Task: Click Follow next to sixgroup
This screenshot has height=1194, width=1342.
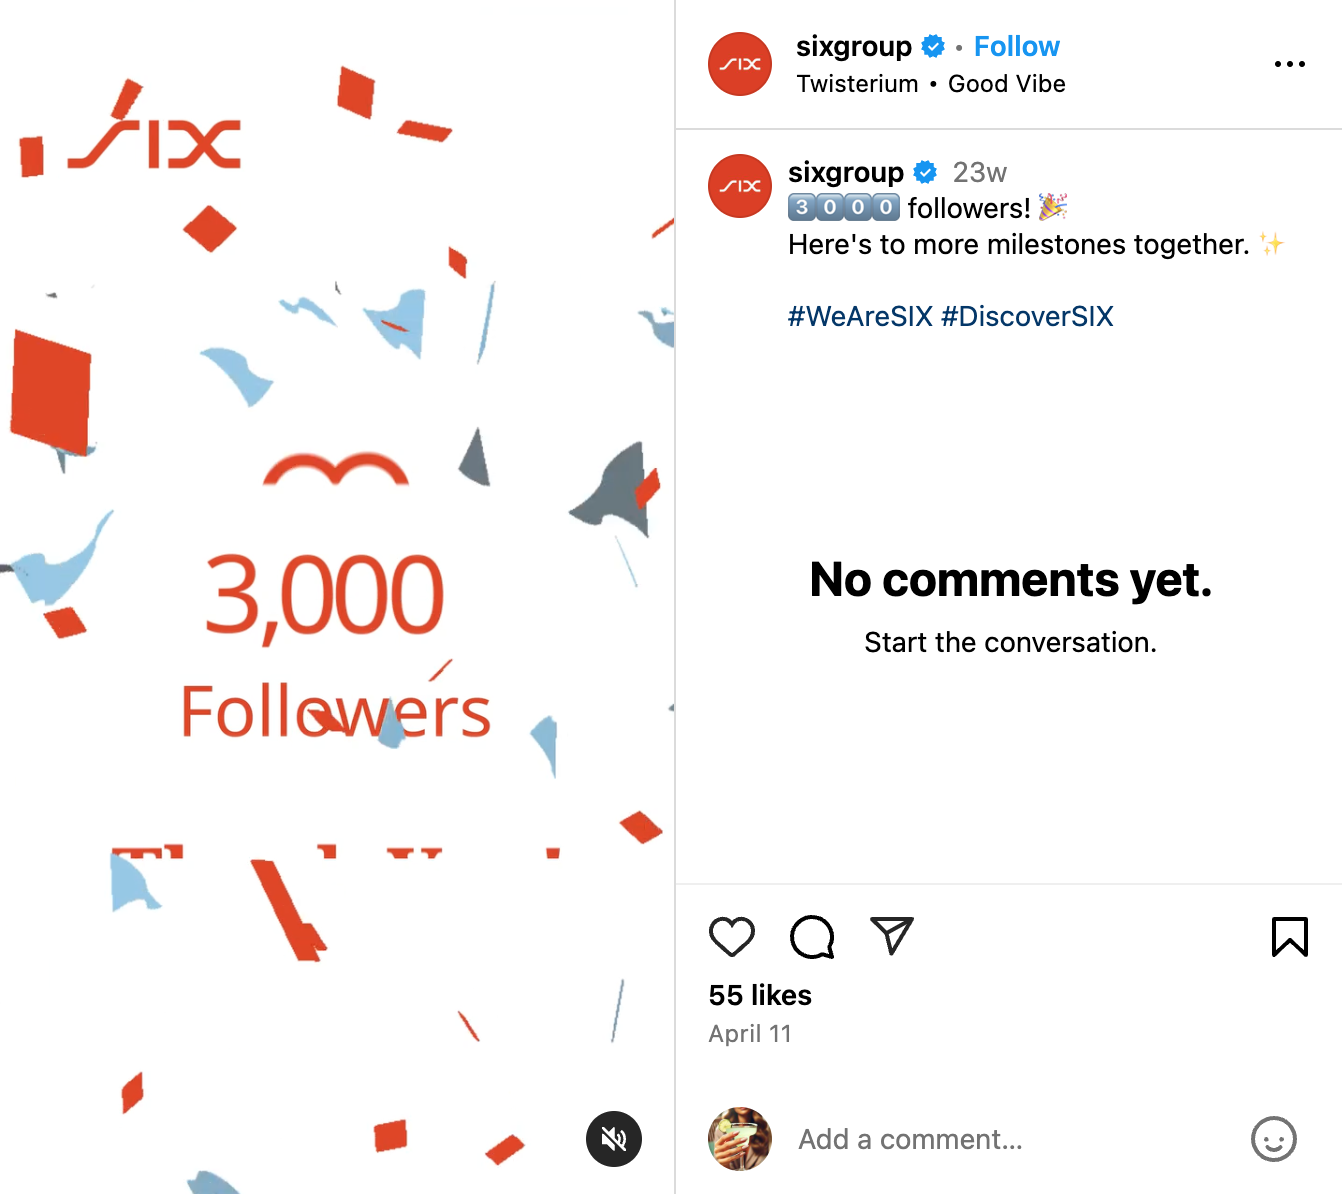Action: [1016, 46]
